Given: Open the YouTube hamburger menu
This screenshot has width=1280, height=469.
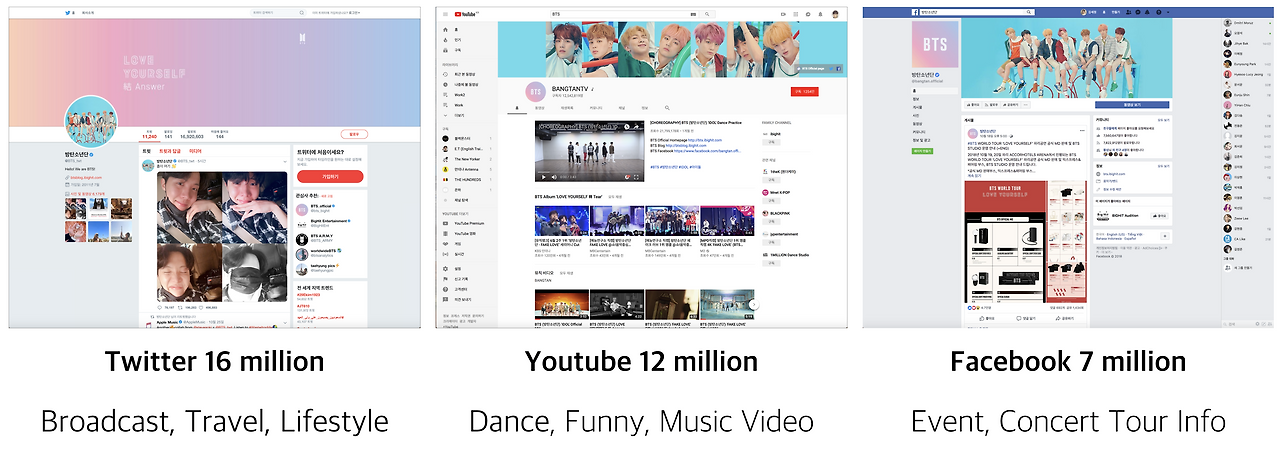Looking at the screenshot, I should [445, 14].
